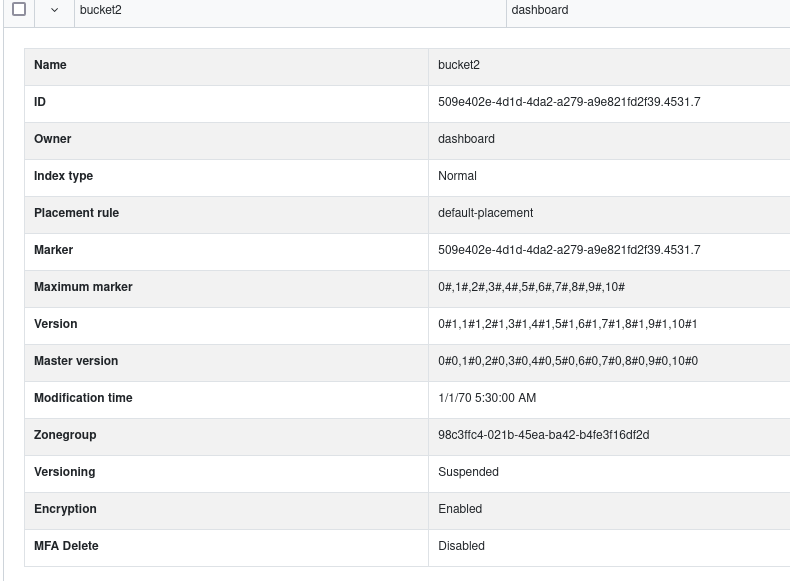This screenshot has width=790, height=581.
Task: Select the Marker row's value text
Action: coord(569,250)
